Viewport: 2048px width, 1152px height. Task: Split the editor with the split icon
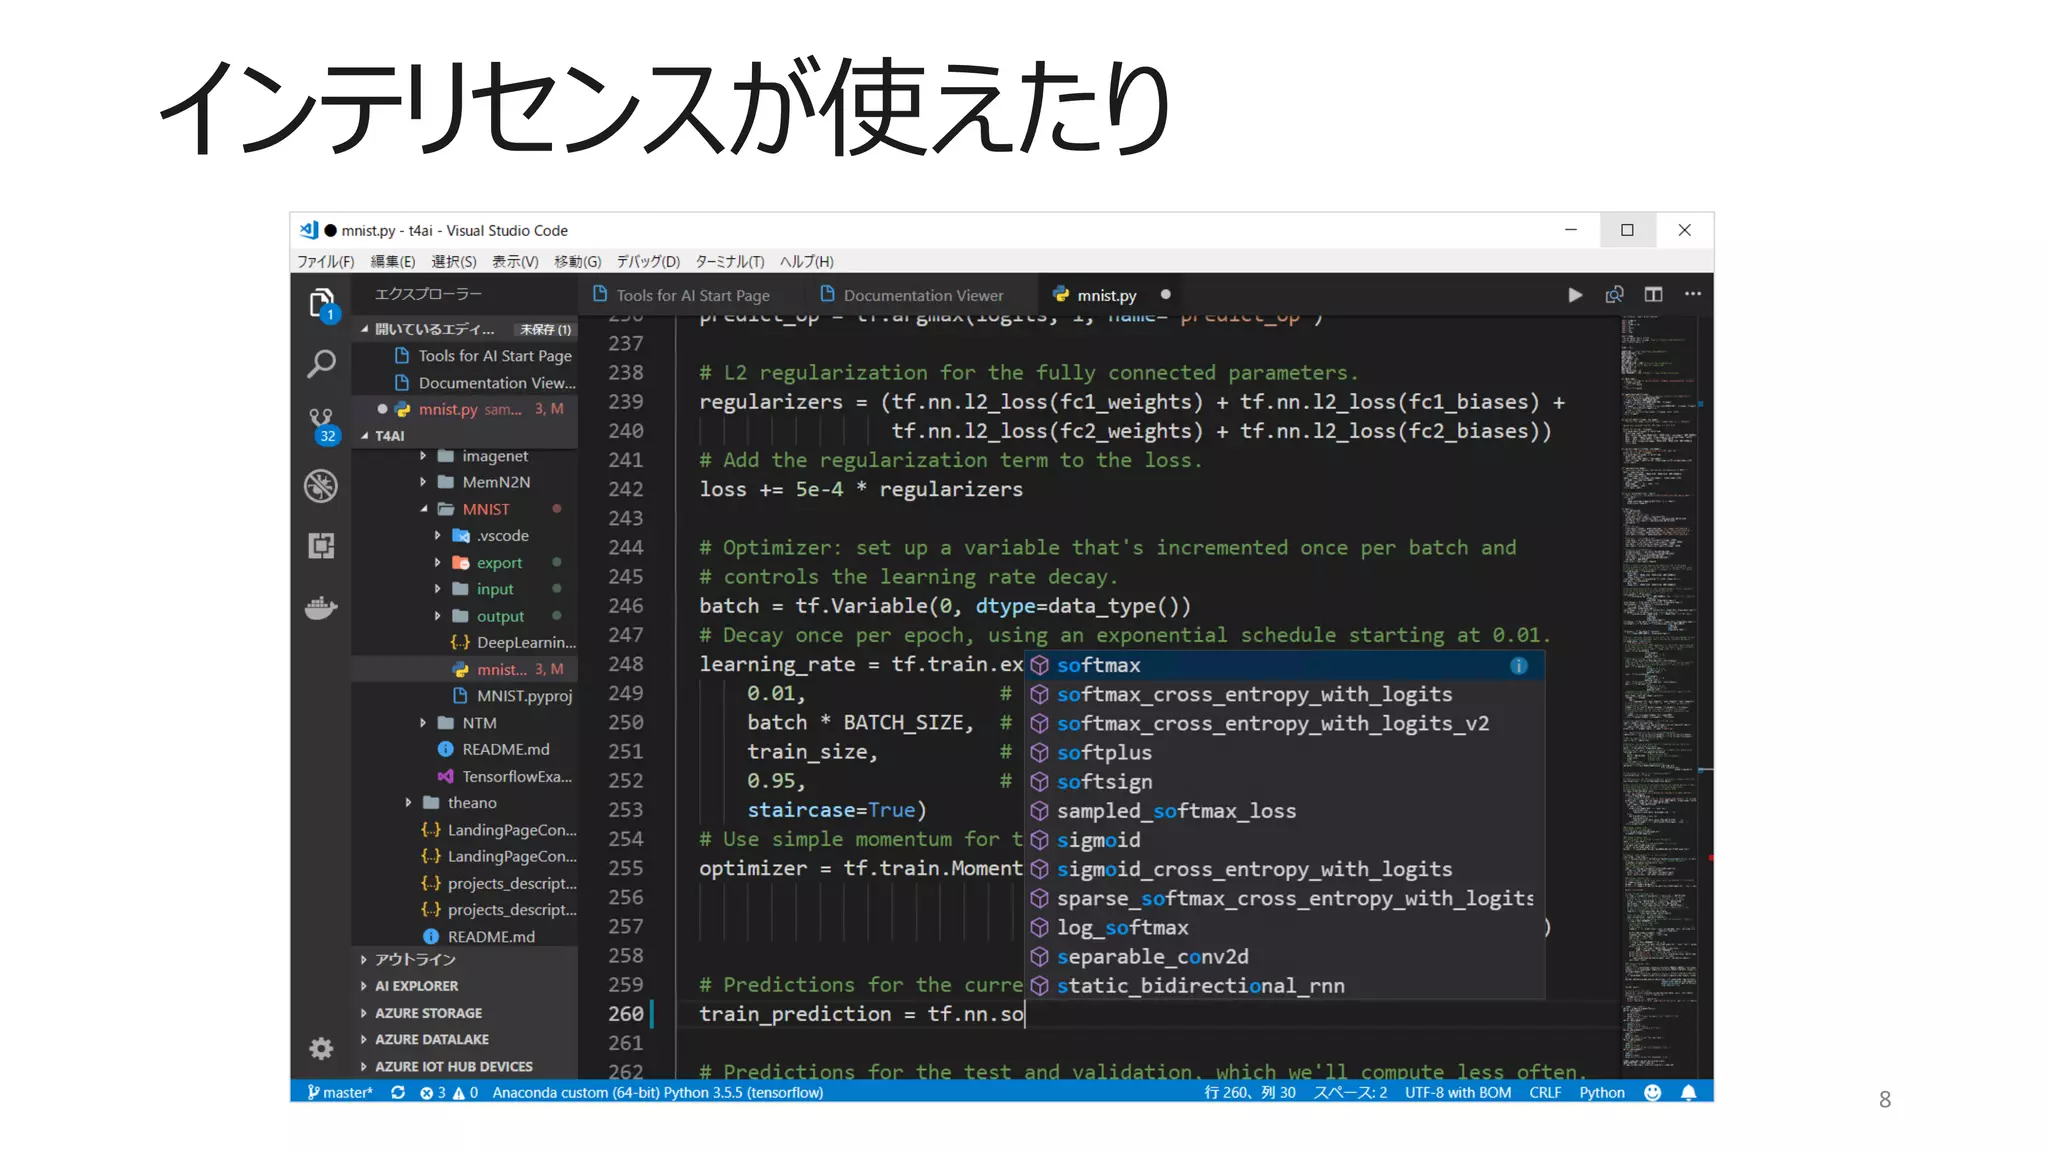pos(1653,295)
